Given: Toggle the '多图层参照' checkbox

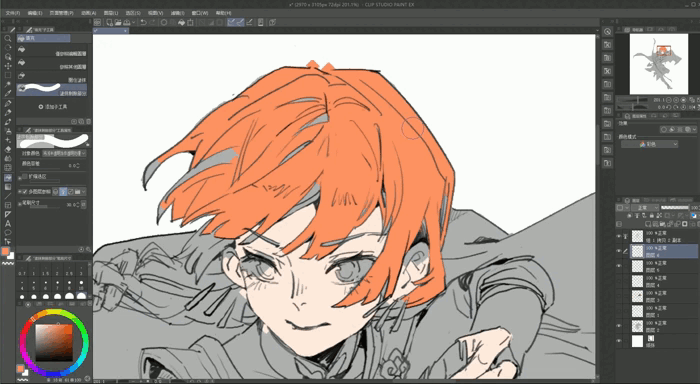Looking at the screenshot, I should (25, 192).
